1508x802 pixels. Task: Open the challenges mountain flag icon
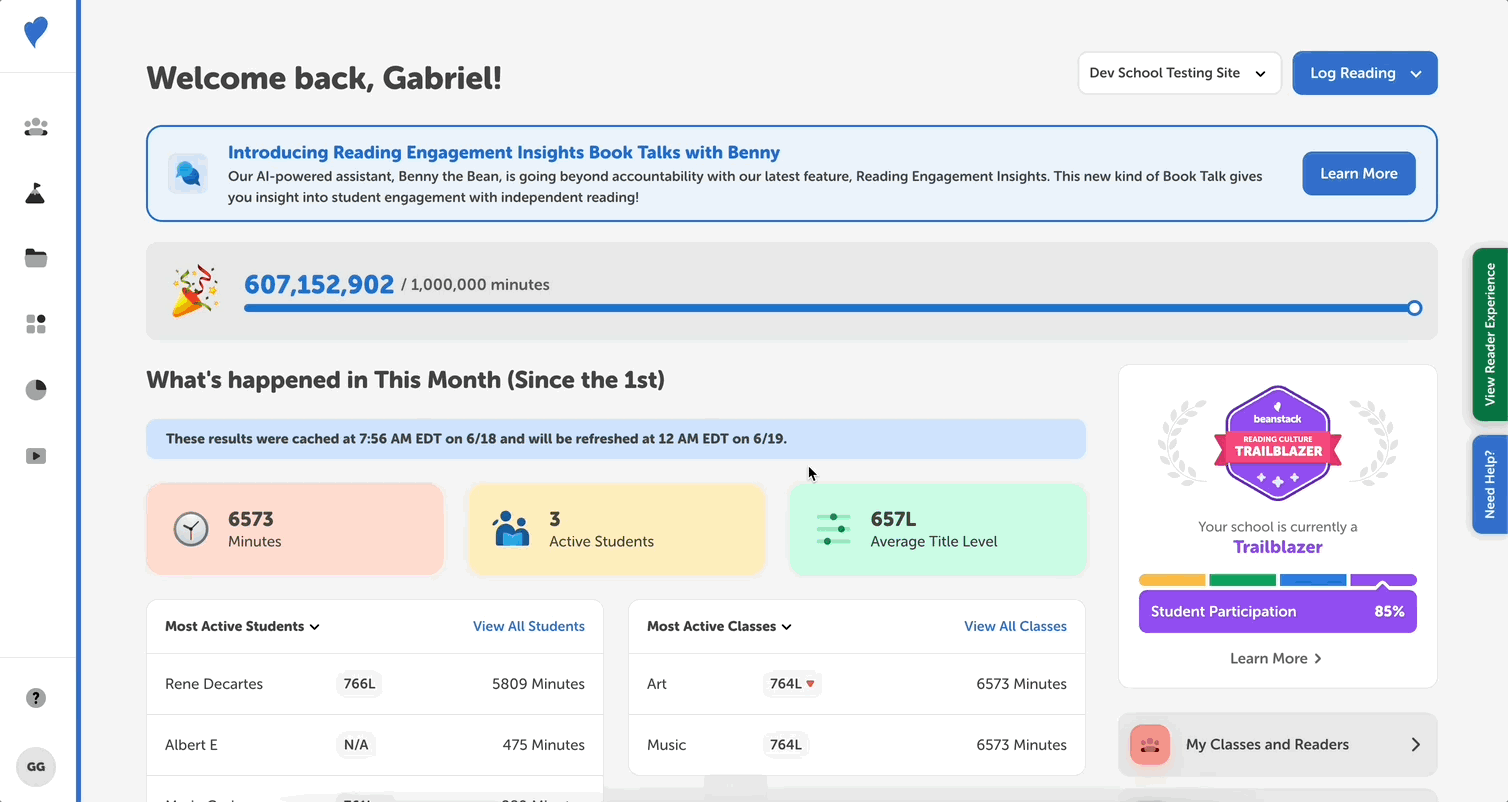point(36,193)
